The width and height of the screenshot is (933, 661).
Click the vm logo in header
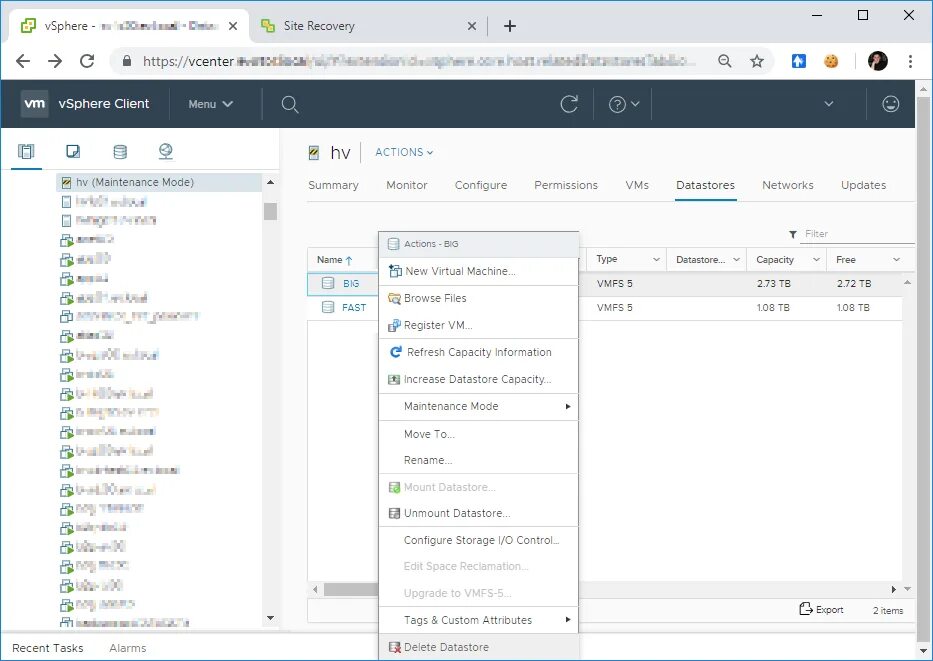[x=35, y=104]
